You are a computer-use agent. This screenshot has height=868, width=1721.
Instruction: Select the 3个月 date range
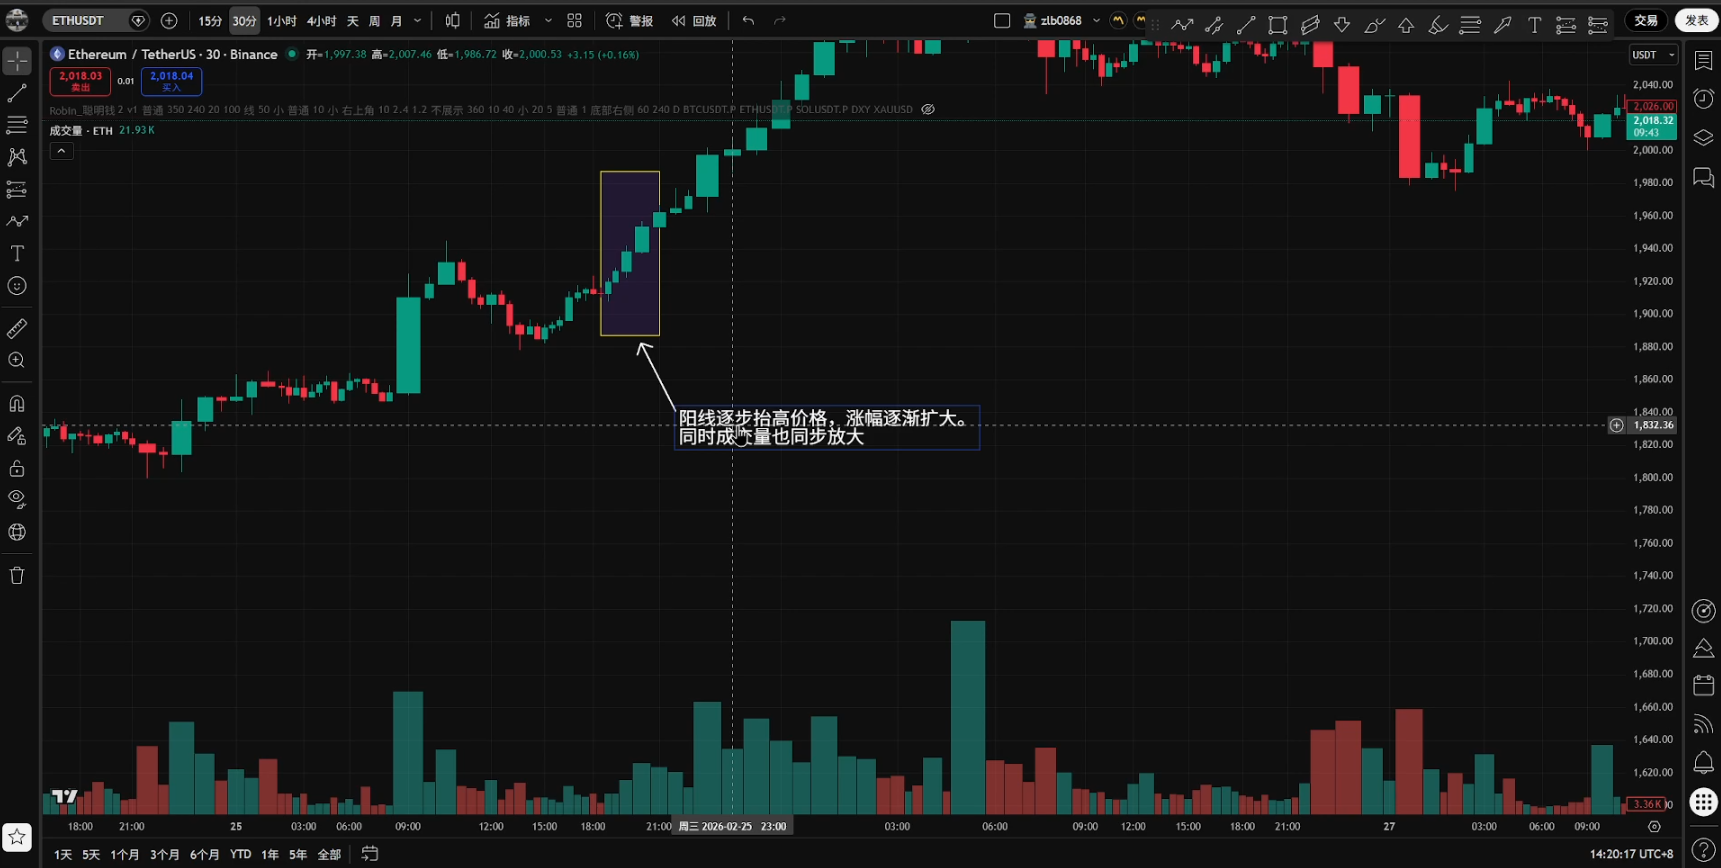pyautogui.click(x=164, y=854)
